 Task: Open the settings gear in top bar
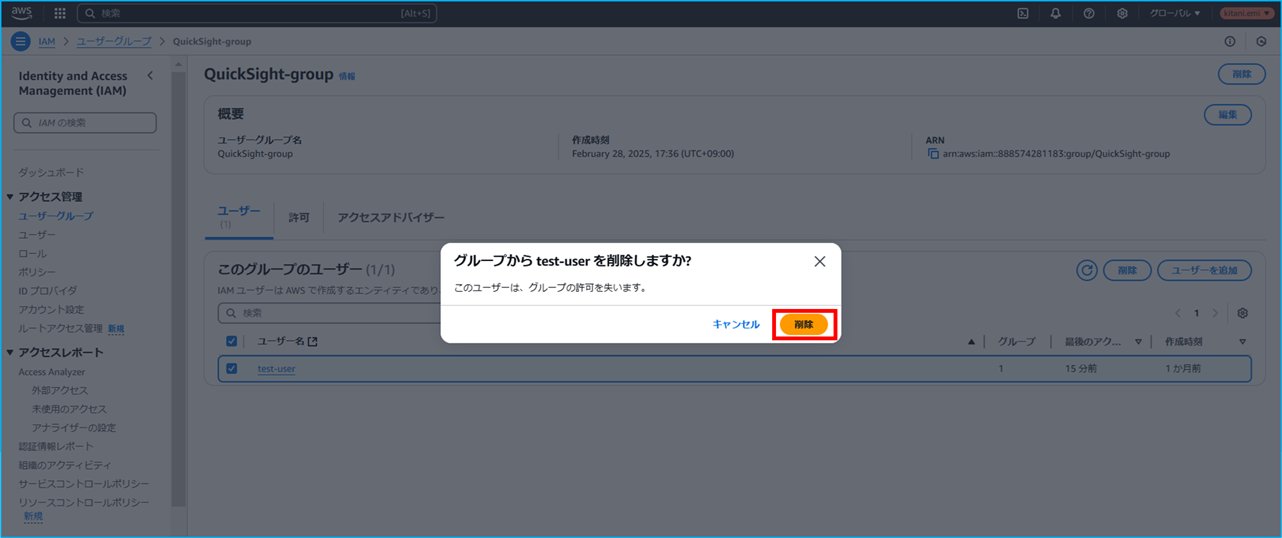pos(1123,13)
